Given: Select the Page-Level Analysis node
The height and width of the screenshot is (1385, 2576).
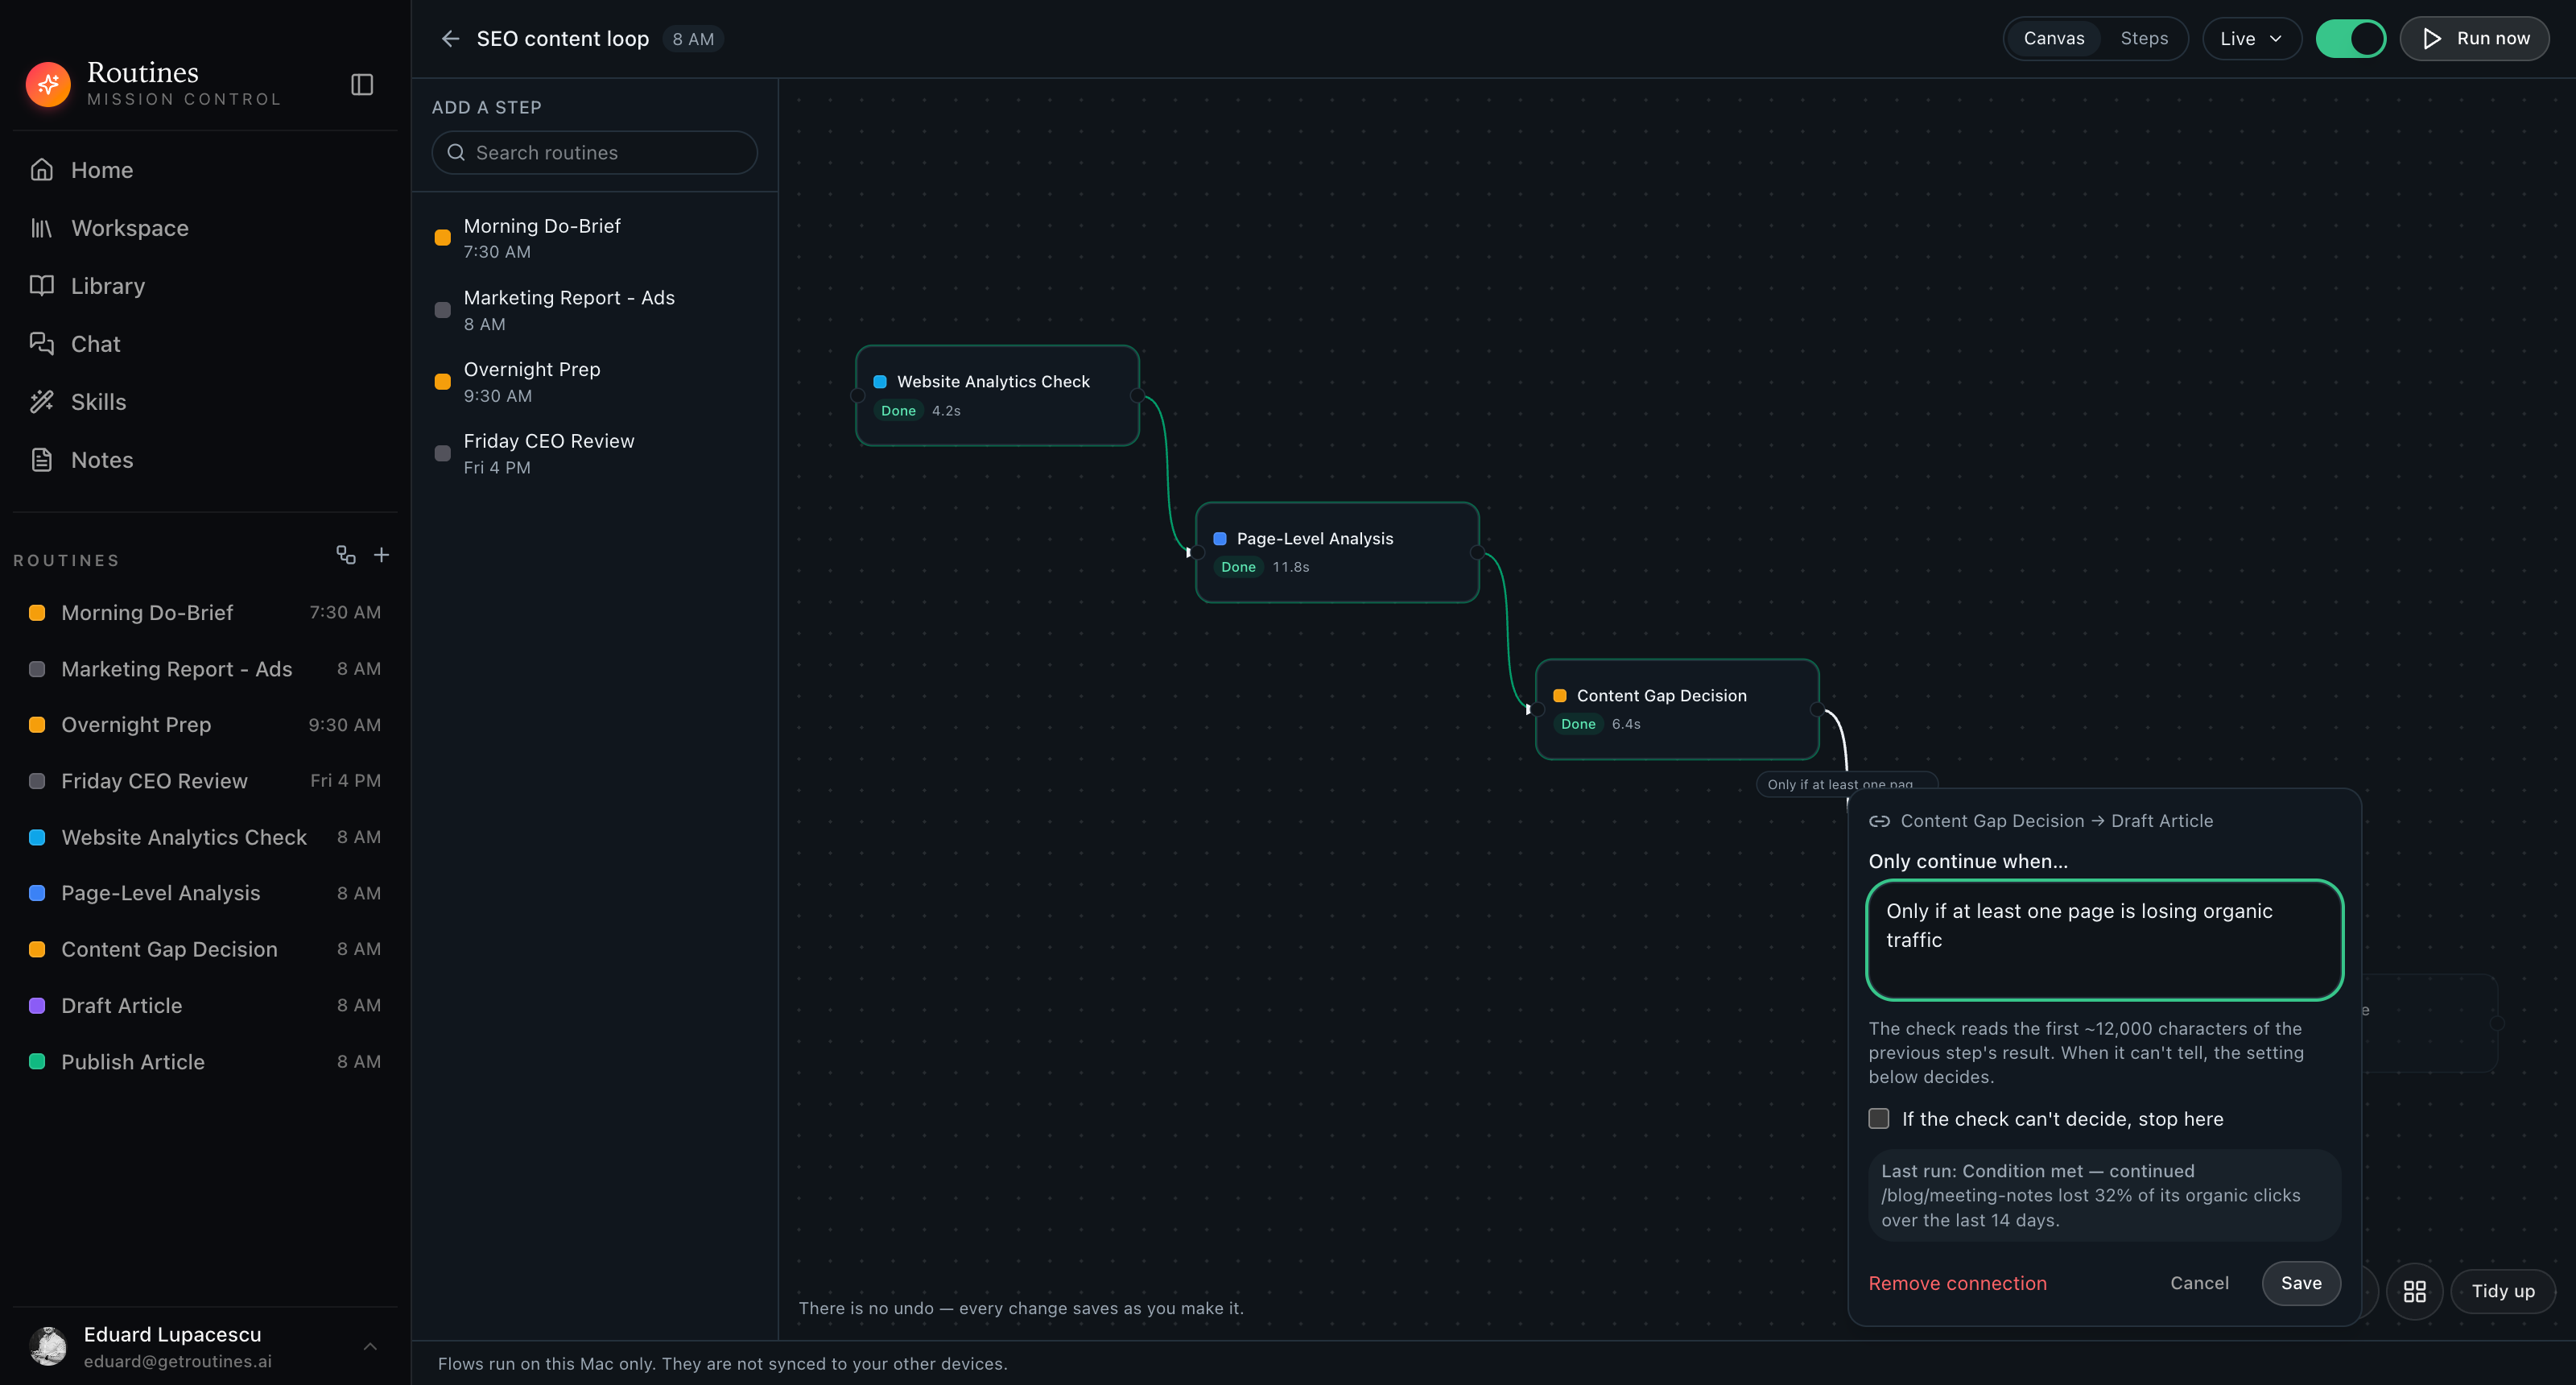Looking at the screenshot, I should [1337, 553].
